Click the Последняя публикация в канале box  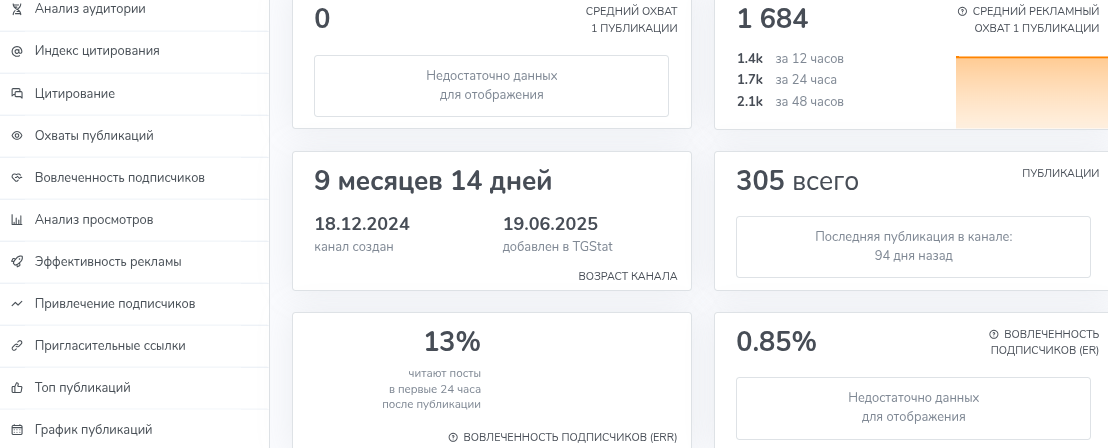pyautogui.click(x=913, y=247)
